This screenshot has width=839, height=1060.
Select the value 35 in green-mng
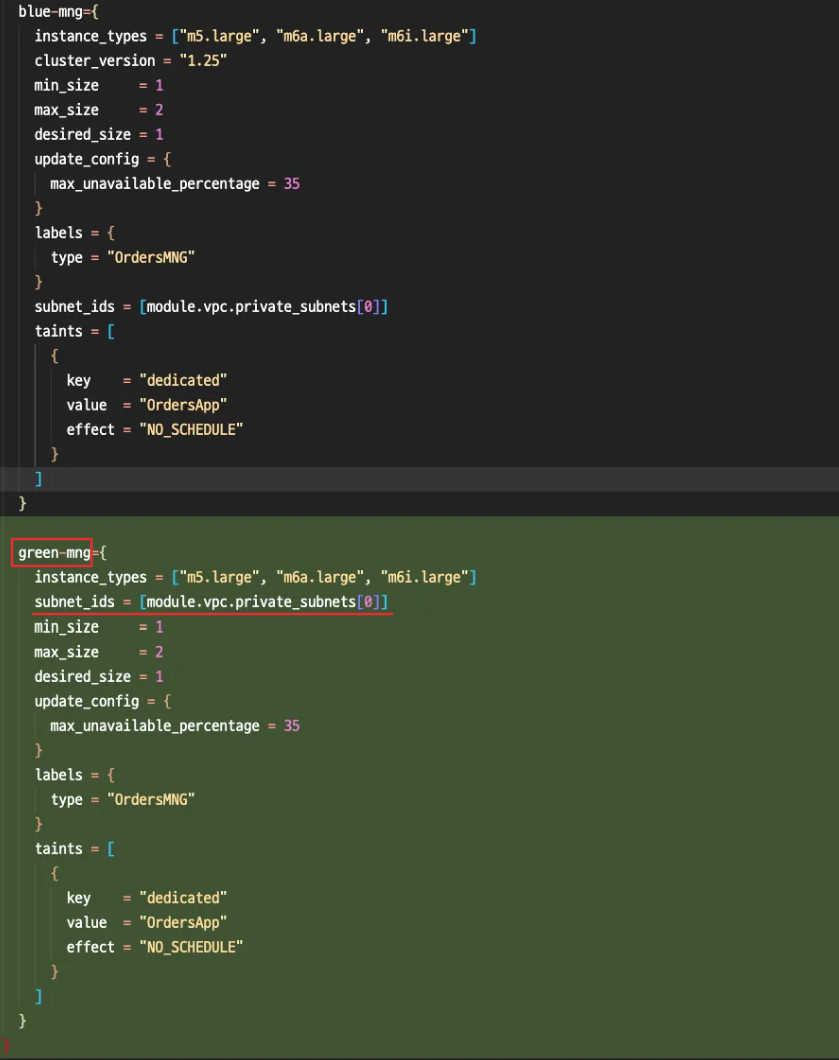(291, 726)
